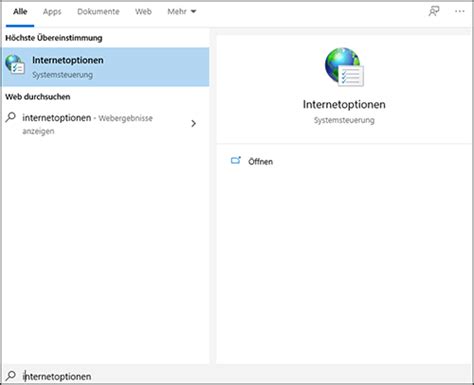Click the globe icon beside the Internetoptionen result

(15, 64)
